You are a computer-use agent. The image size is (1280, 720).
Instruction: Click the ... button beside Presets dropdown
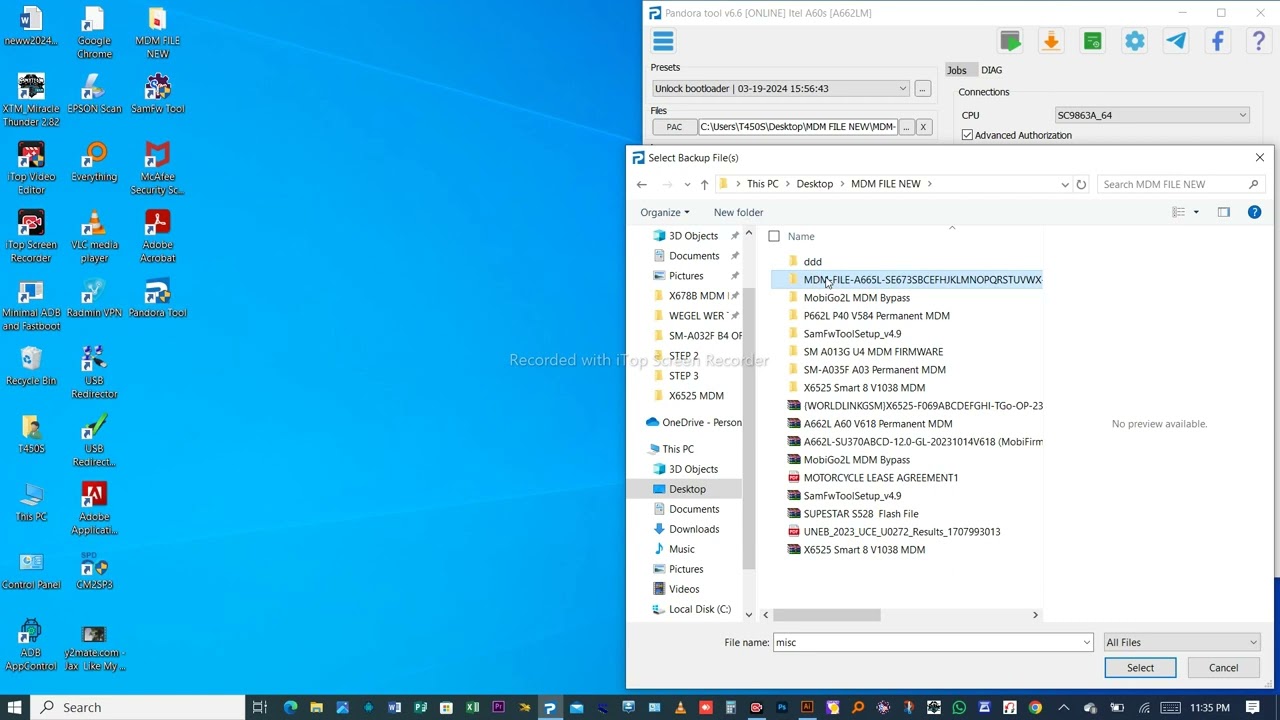pyautogui.click(x=922, y=89)
